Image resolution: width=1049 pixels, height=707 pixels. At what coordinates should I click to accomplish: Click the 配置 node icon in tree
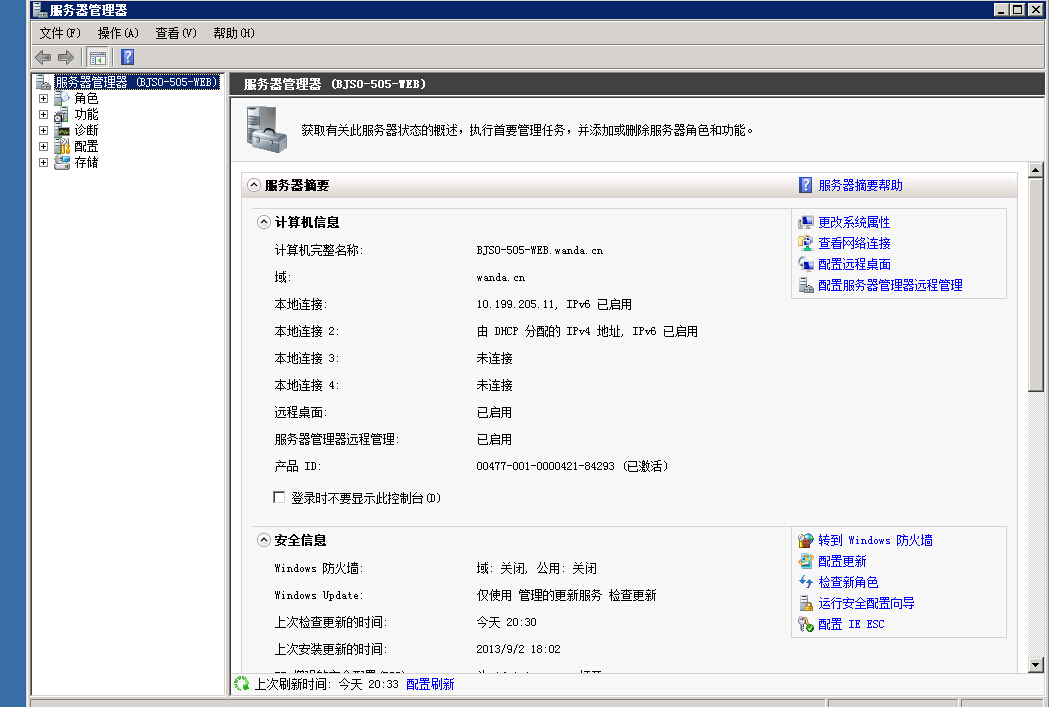62,146
